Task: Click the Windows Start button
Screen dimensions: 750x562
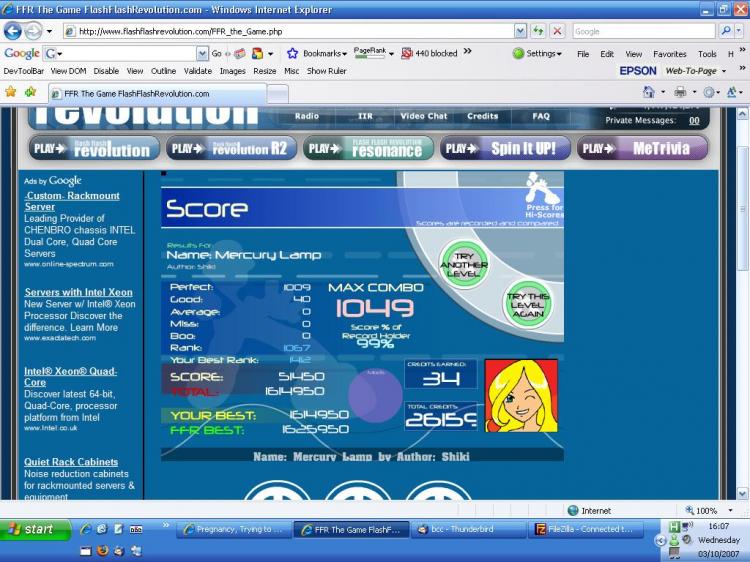Action: point(35,529)
